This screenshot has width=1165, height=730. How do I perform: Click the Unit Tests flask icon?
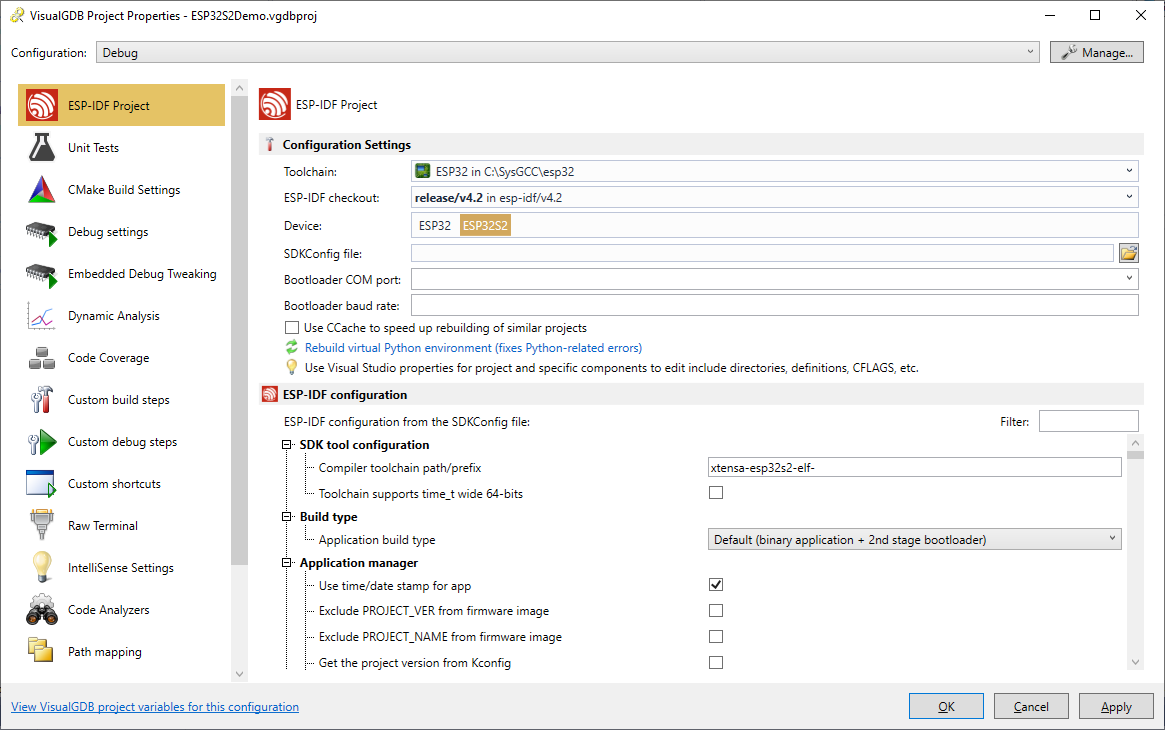click(42, 147)
